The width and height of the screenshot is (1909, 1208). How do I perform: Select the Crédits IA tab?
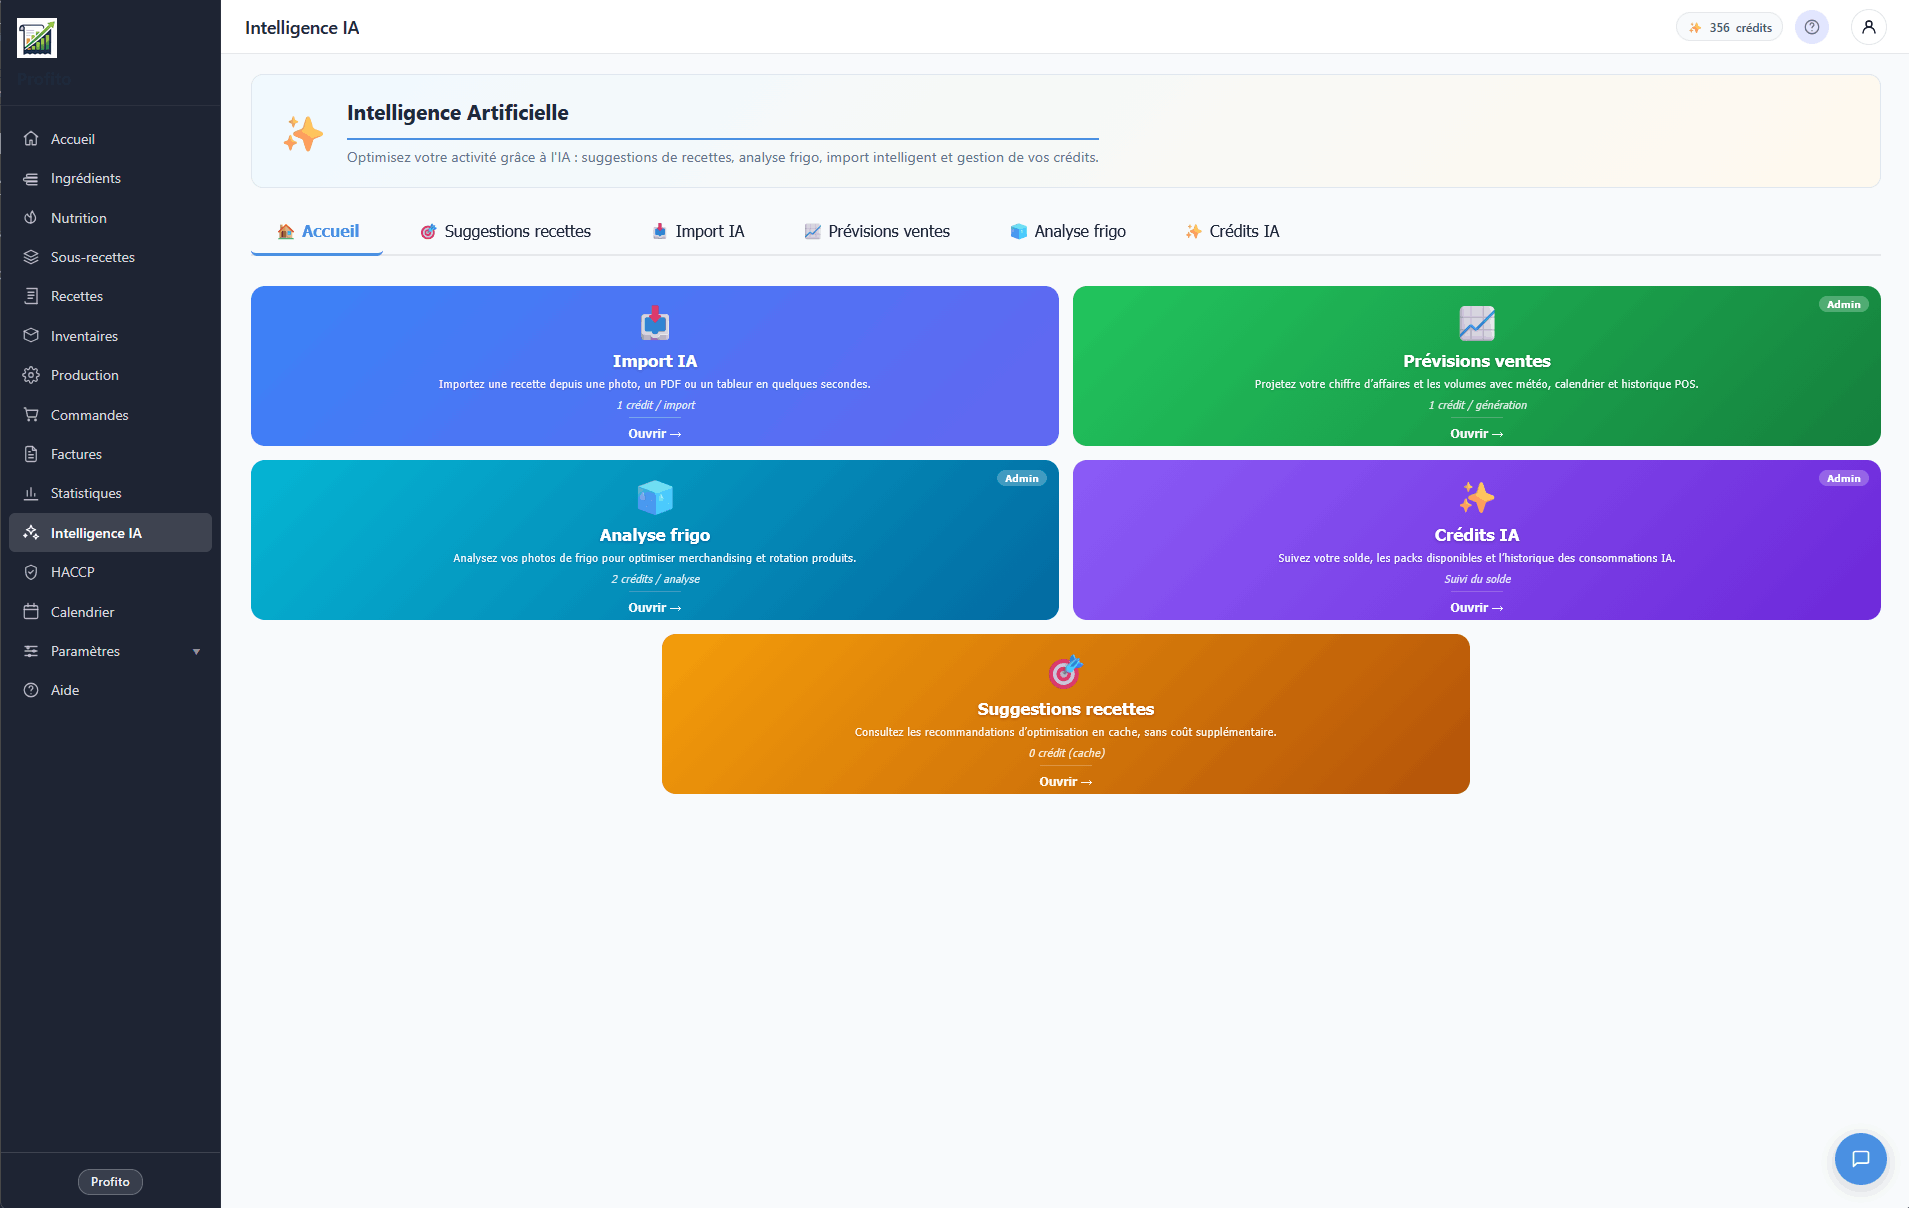[1232, 231]
